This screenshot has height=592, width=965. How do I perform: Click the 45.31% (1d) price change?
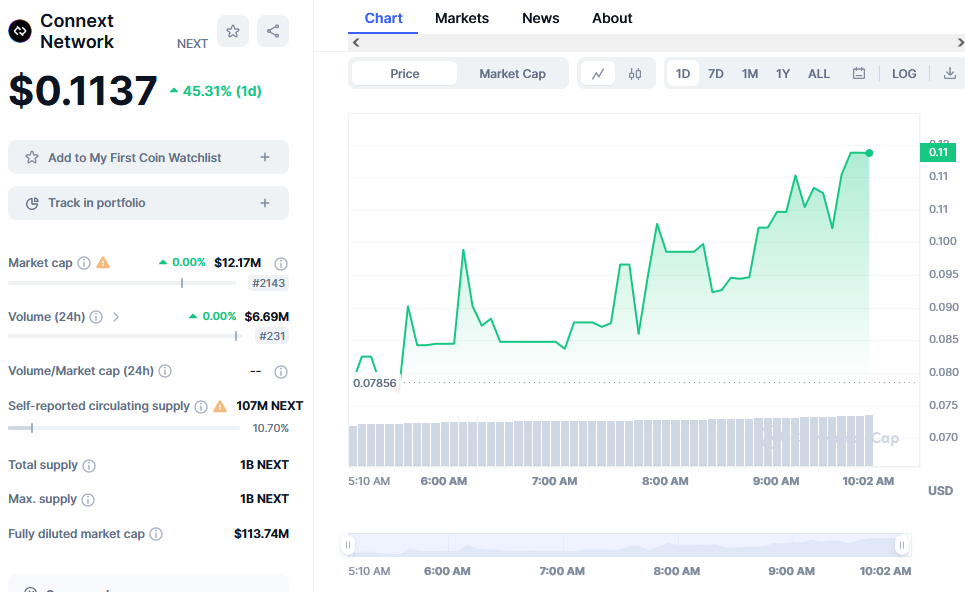(216, 91)
